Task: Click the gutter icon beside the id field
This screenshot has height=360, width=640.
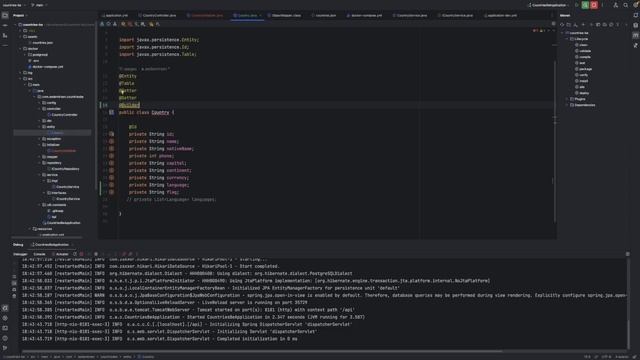Action: (111, 134)
